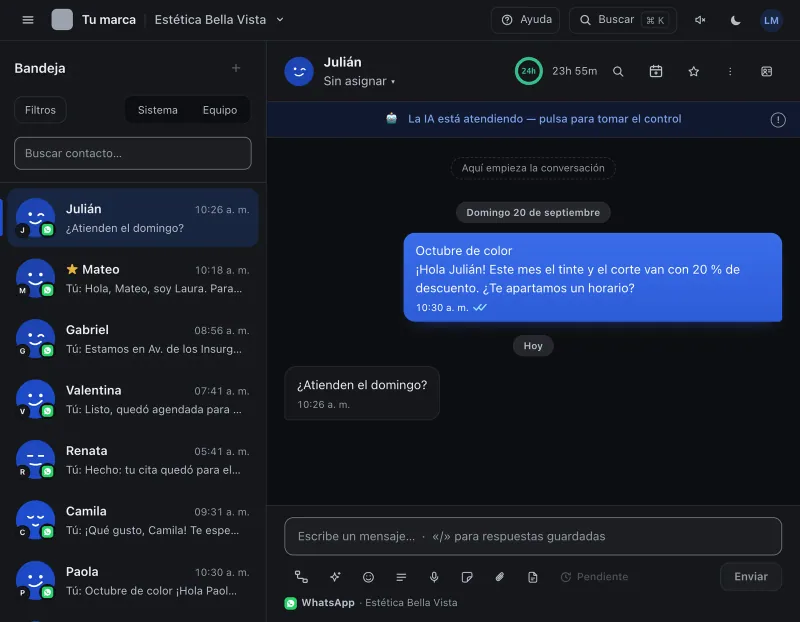
Task: Open the Sin asignar assignment dropdown
Action: 359,81
